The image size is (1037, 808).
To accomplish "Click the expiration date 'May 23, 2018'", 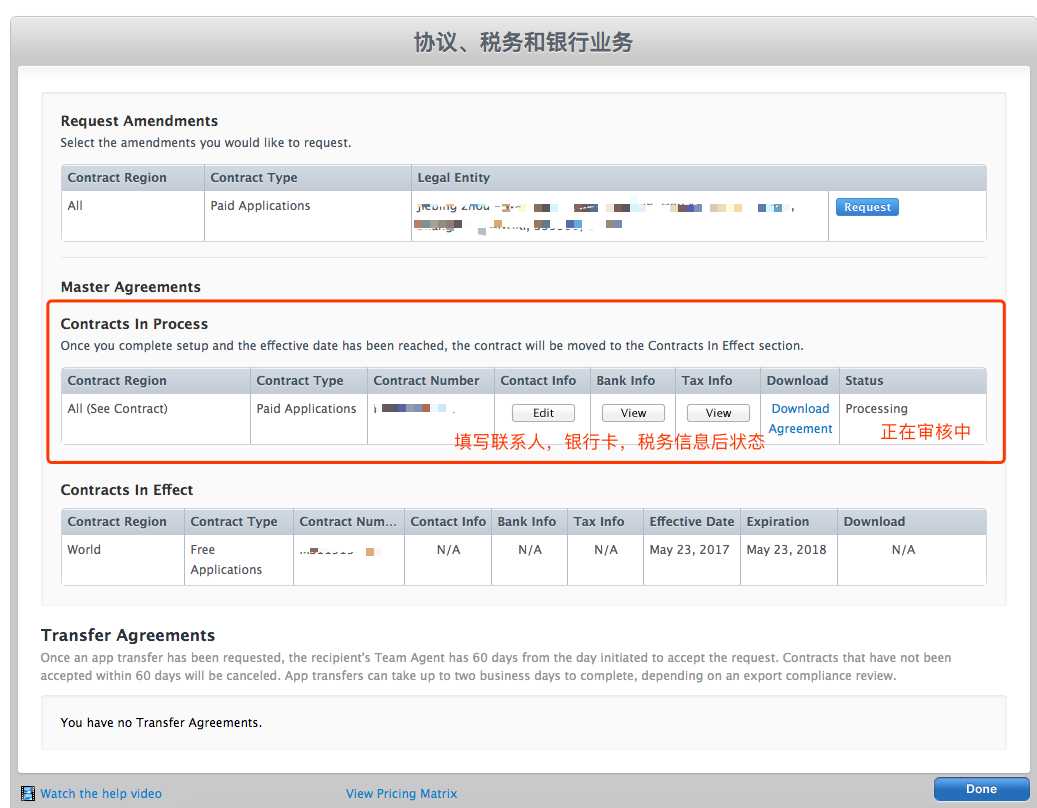I will click(x=786, y=549).
